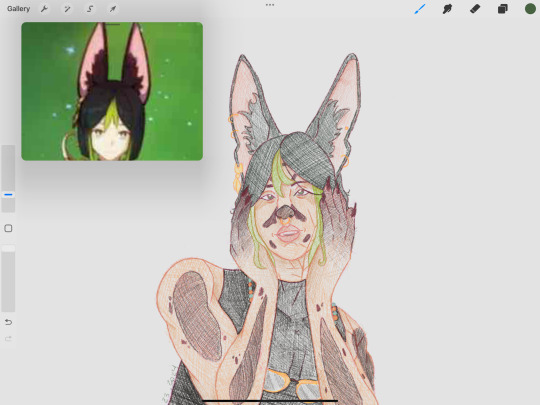The image size is (540, 405).
Task: Select the Eraser tool
Action: click(x=475, y=9)
